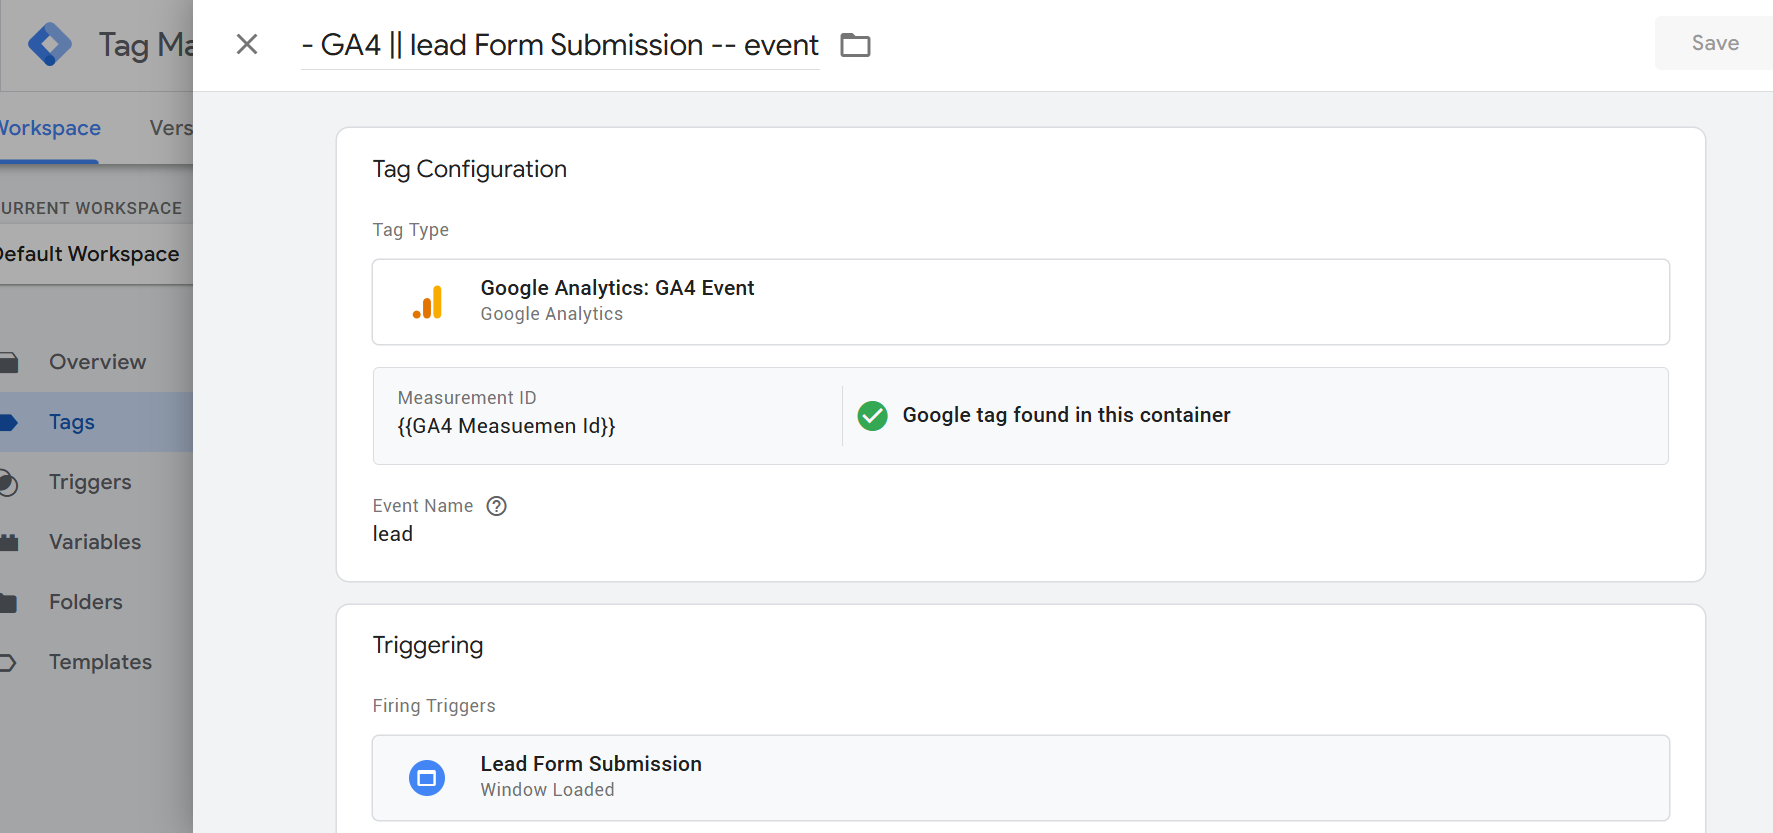Image resolution: width=1773 pixels, height=833 pixels.
Task: Open the folder icon next to tag name
Action: coord(855,45)
